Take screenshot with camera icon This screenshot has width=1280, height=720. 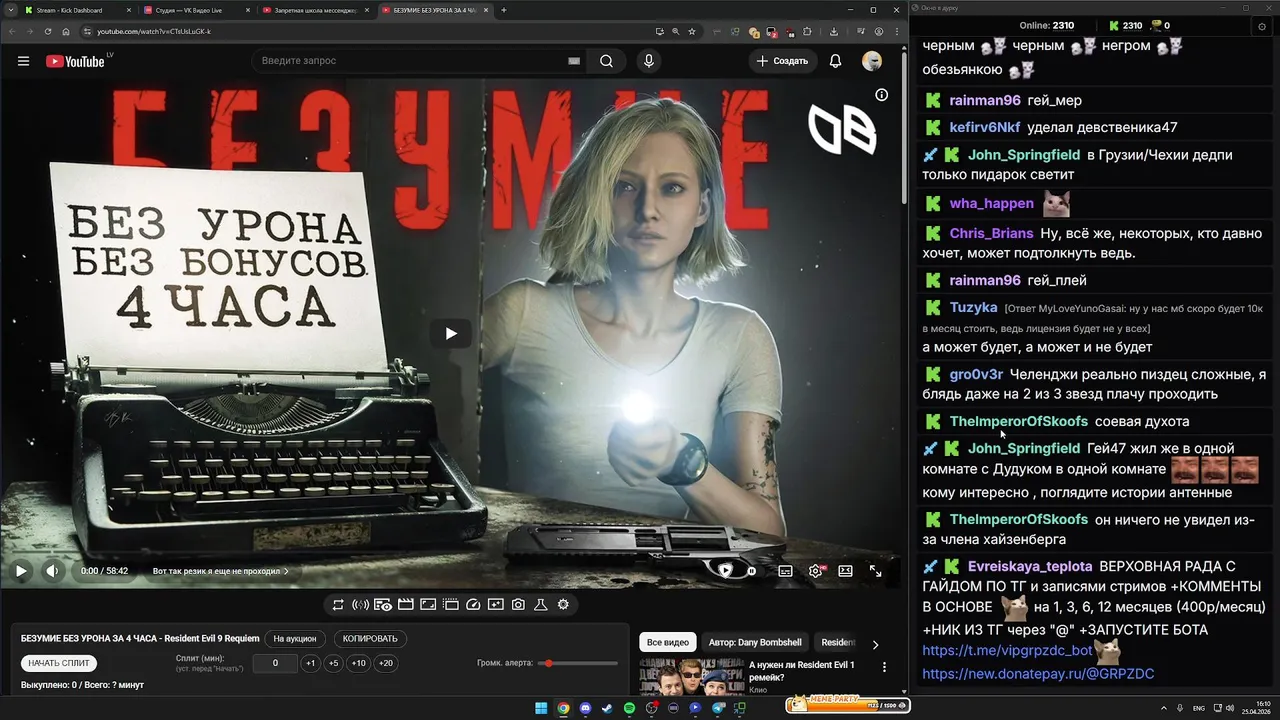(x=518, y=604)
